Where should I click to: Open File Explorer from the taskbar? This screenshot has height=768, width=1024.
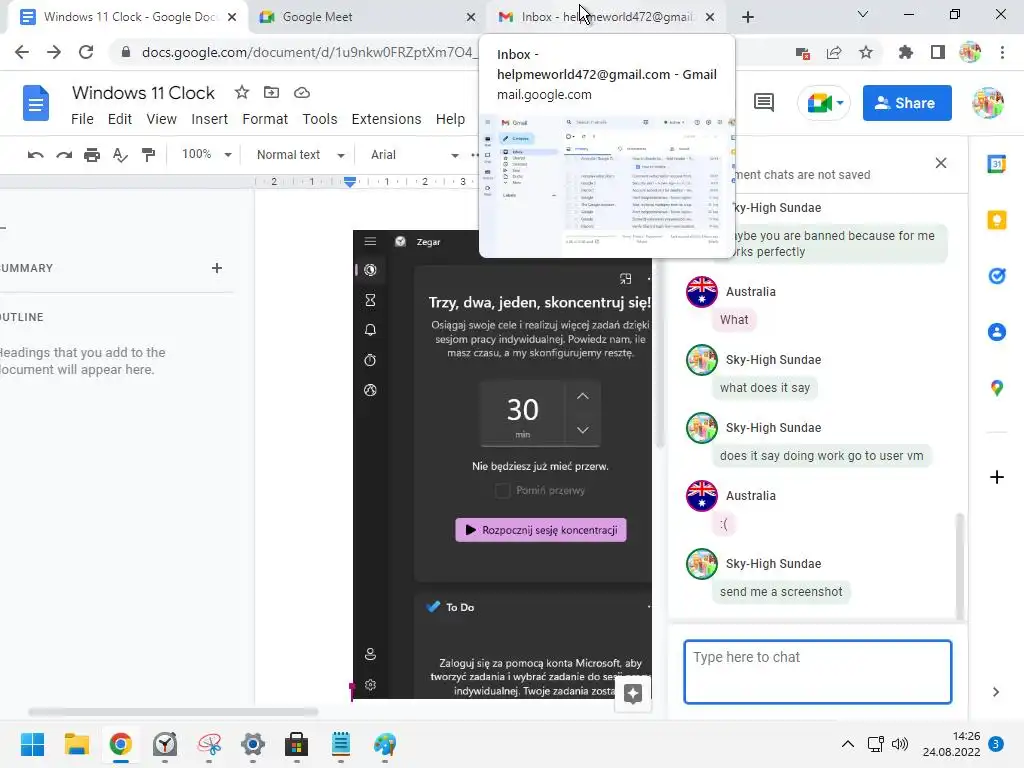coord(76,744)
